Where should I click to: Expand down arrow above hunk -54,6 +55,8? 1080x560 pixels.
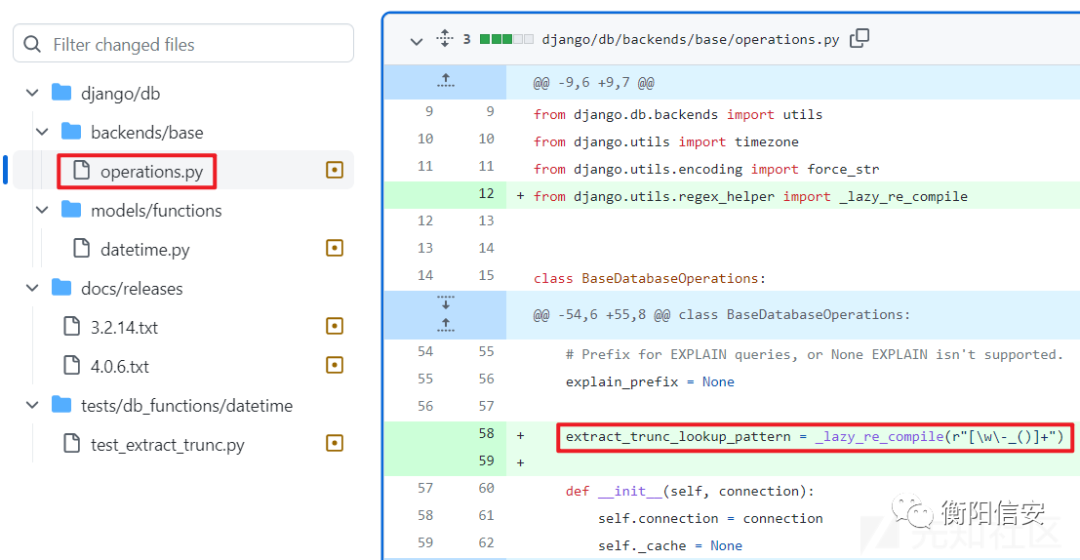[446, 302]
